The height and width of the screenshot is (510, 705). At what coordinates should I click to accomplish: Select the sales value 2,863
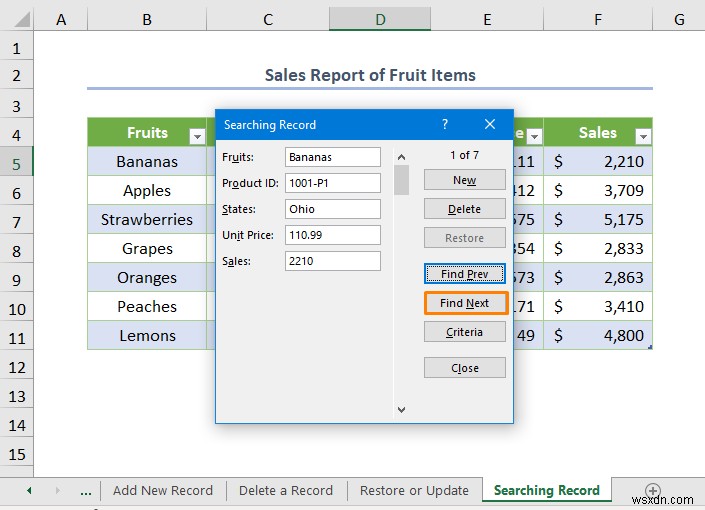point(598,277)
